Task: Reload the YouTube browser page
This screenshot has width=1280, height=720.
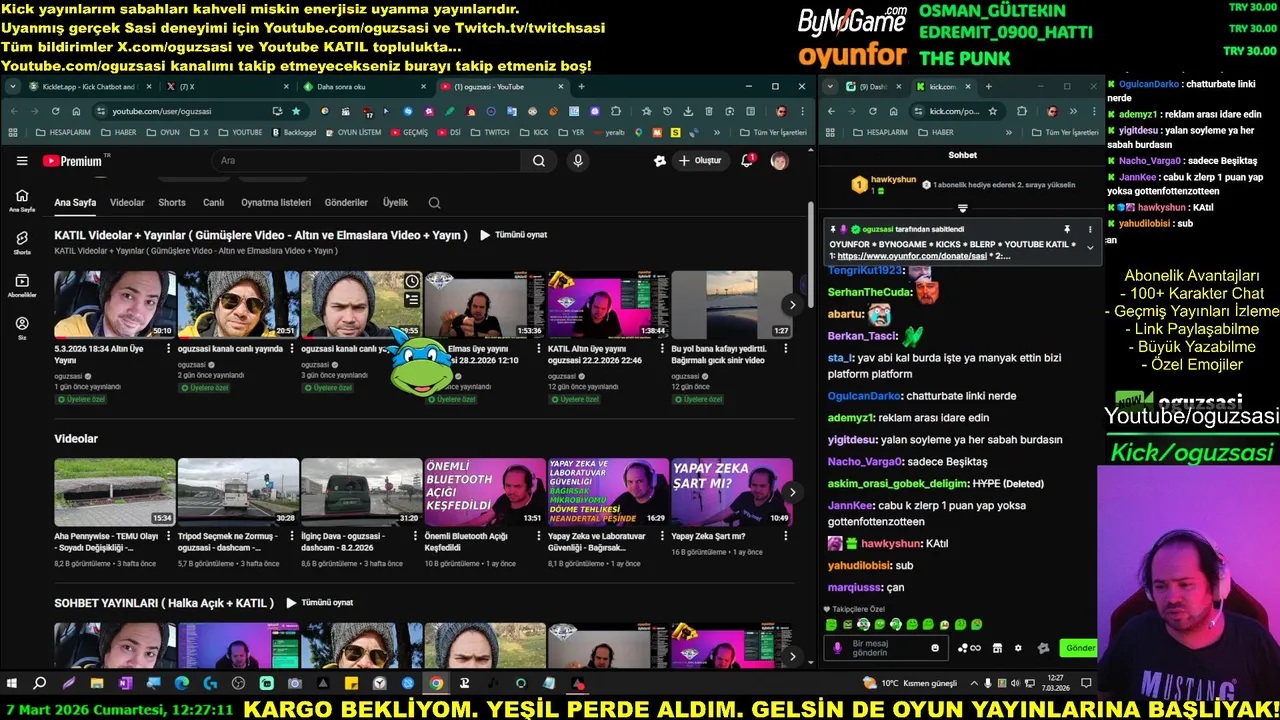Action: [x=54, y=111]
